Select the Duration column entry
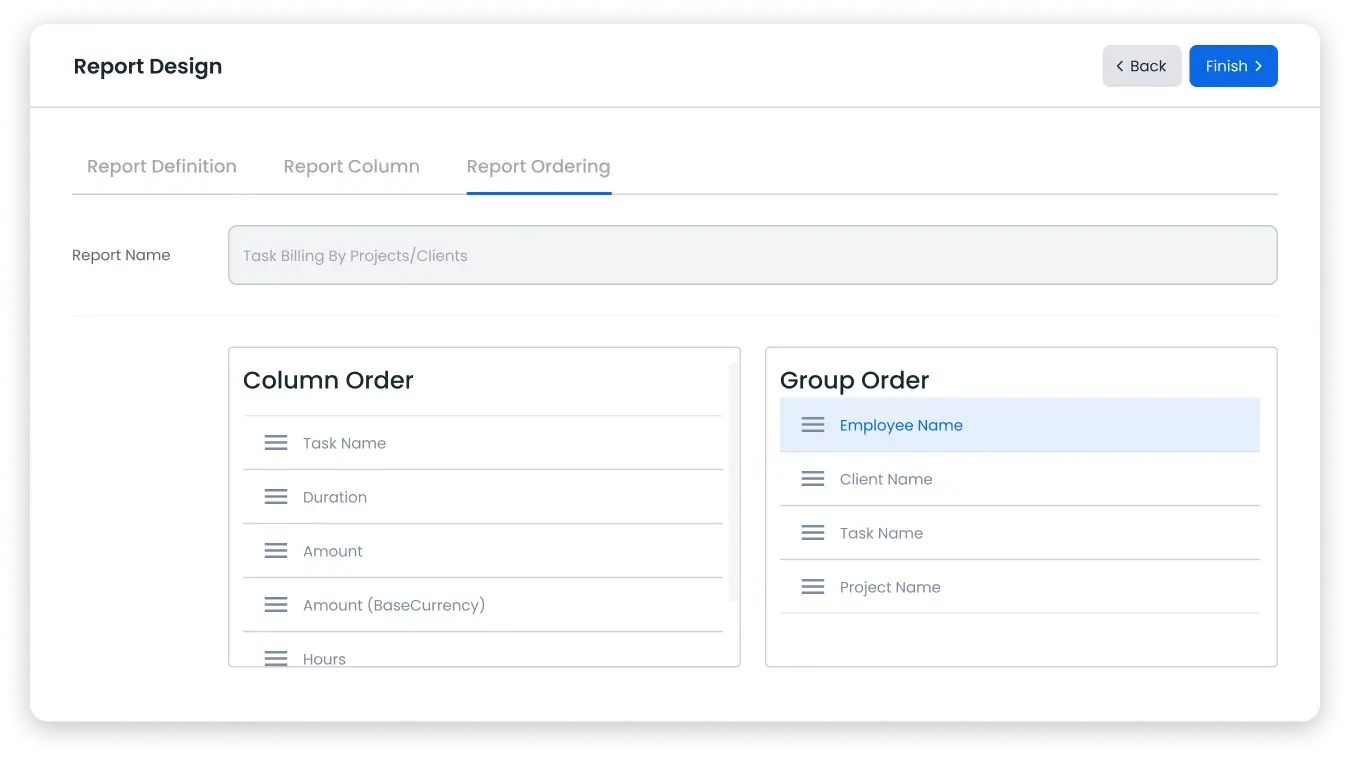This screenshot has width=1350, height=758. (x=483, y=497)
